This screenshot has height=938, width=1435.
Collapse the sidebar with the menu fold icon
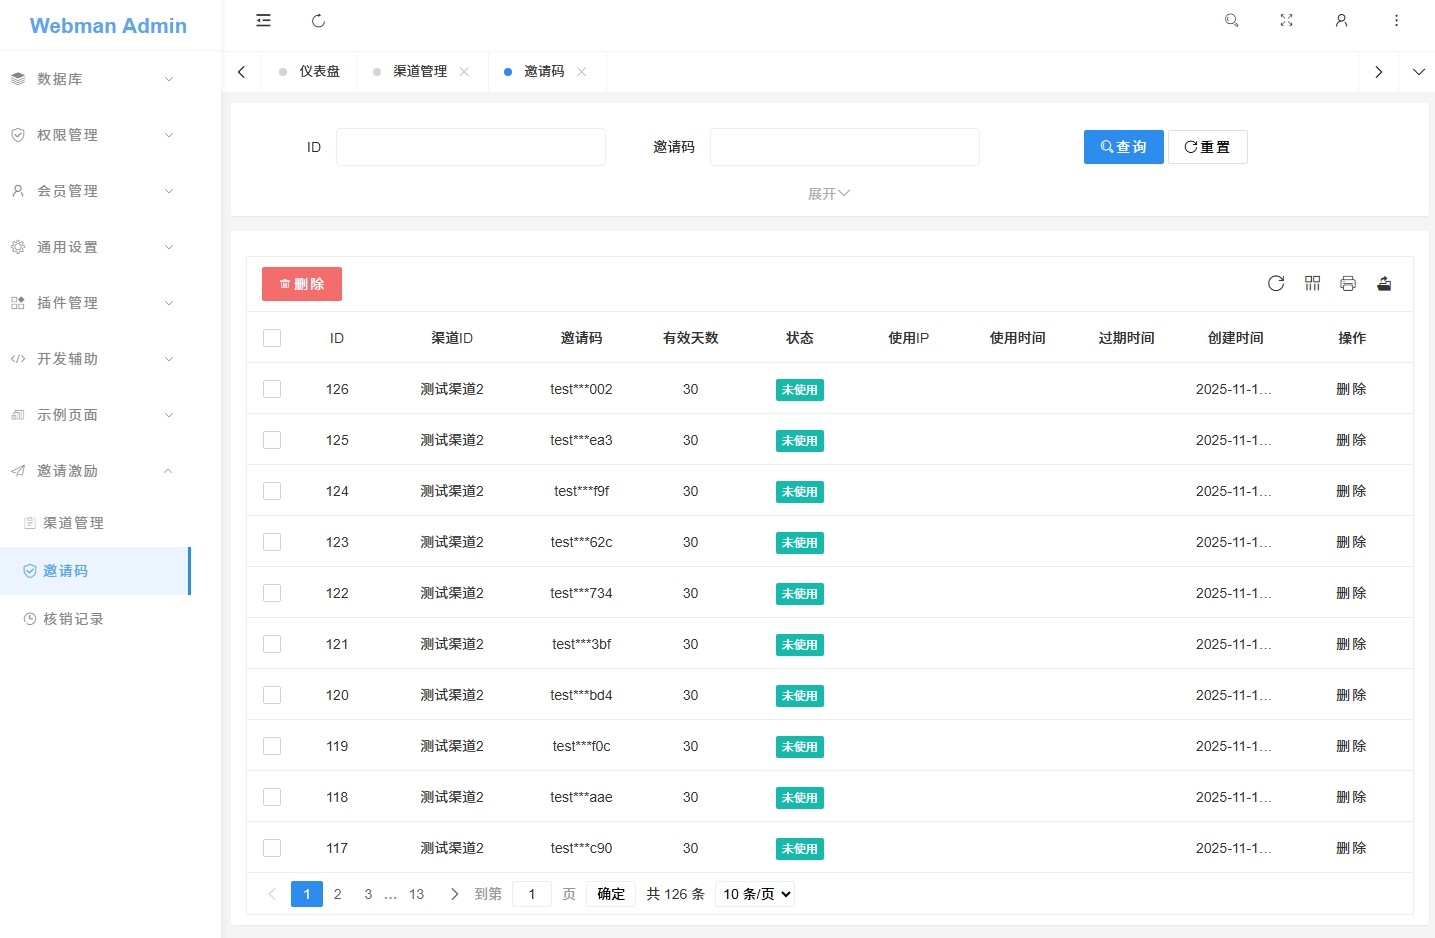263,21
